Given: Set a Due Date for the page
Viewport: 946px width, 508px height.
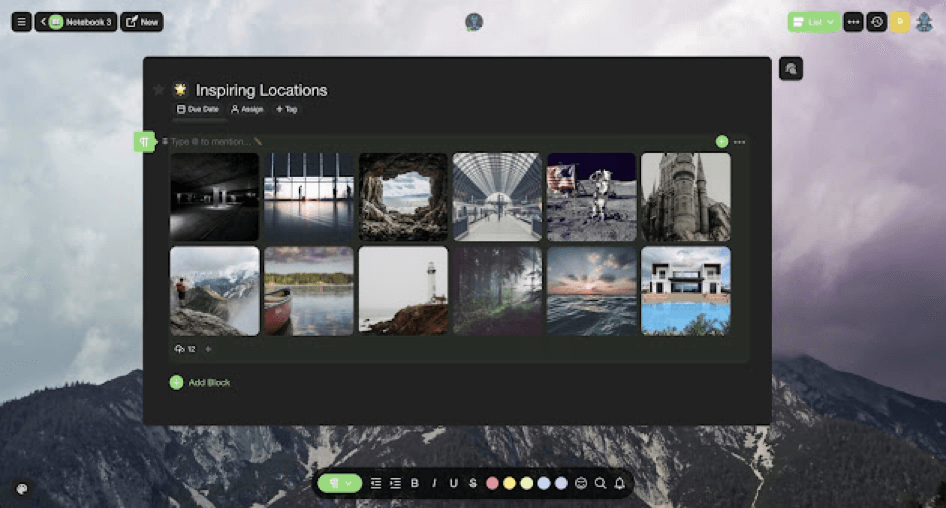Looking at the screenshot, I should tap(197, 109).
